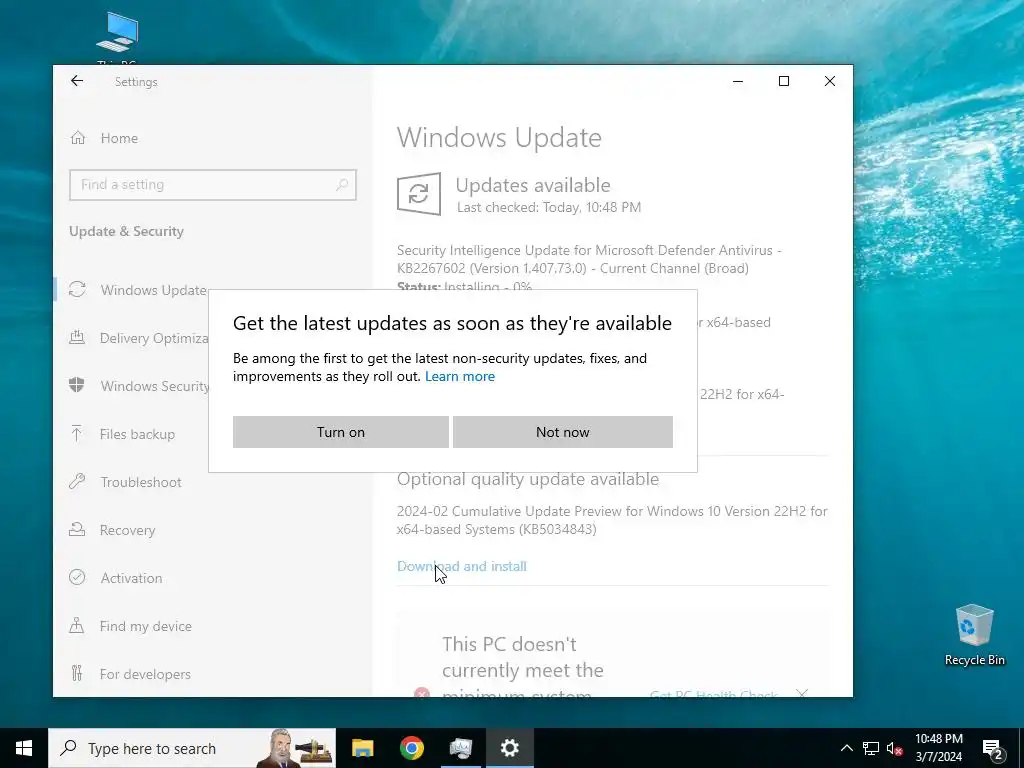
Task: Focus the Find a setting box
Action: (x=213, y=185)
